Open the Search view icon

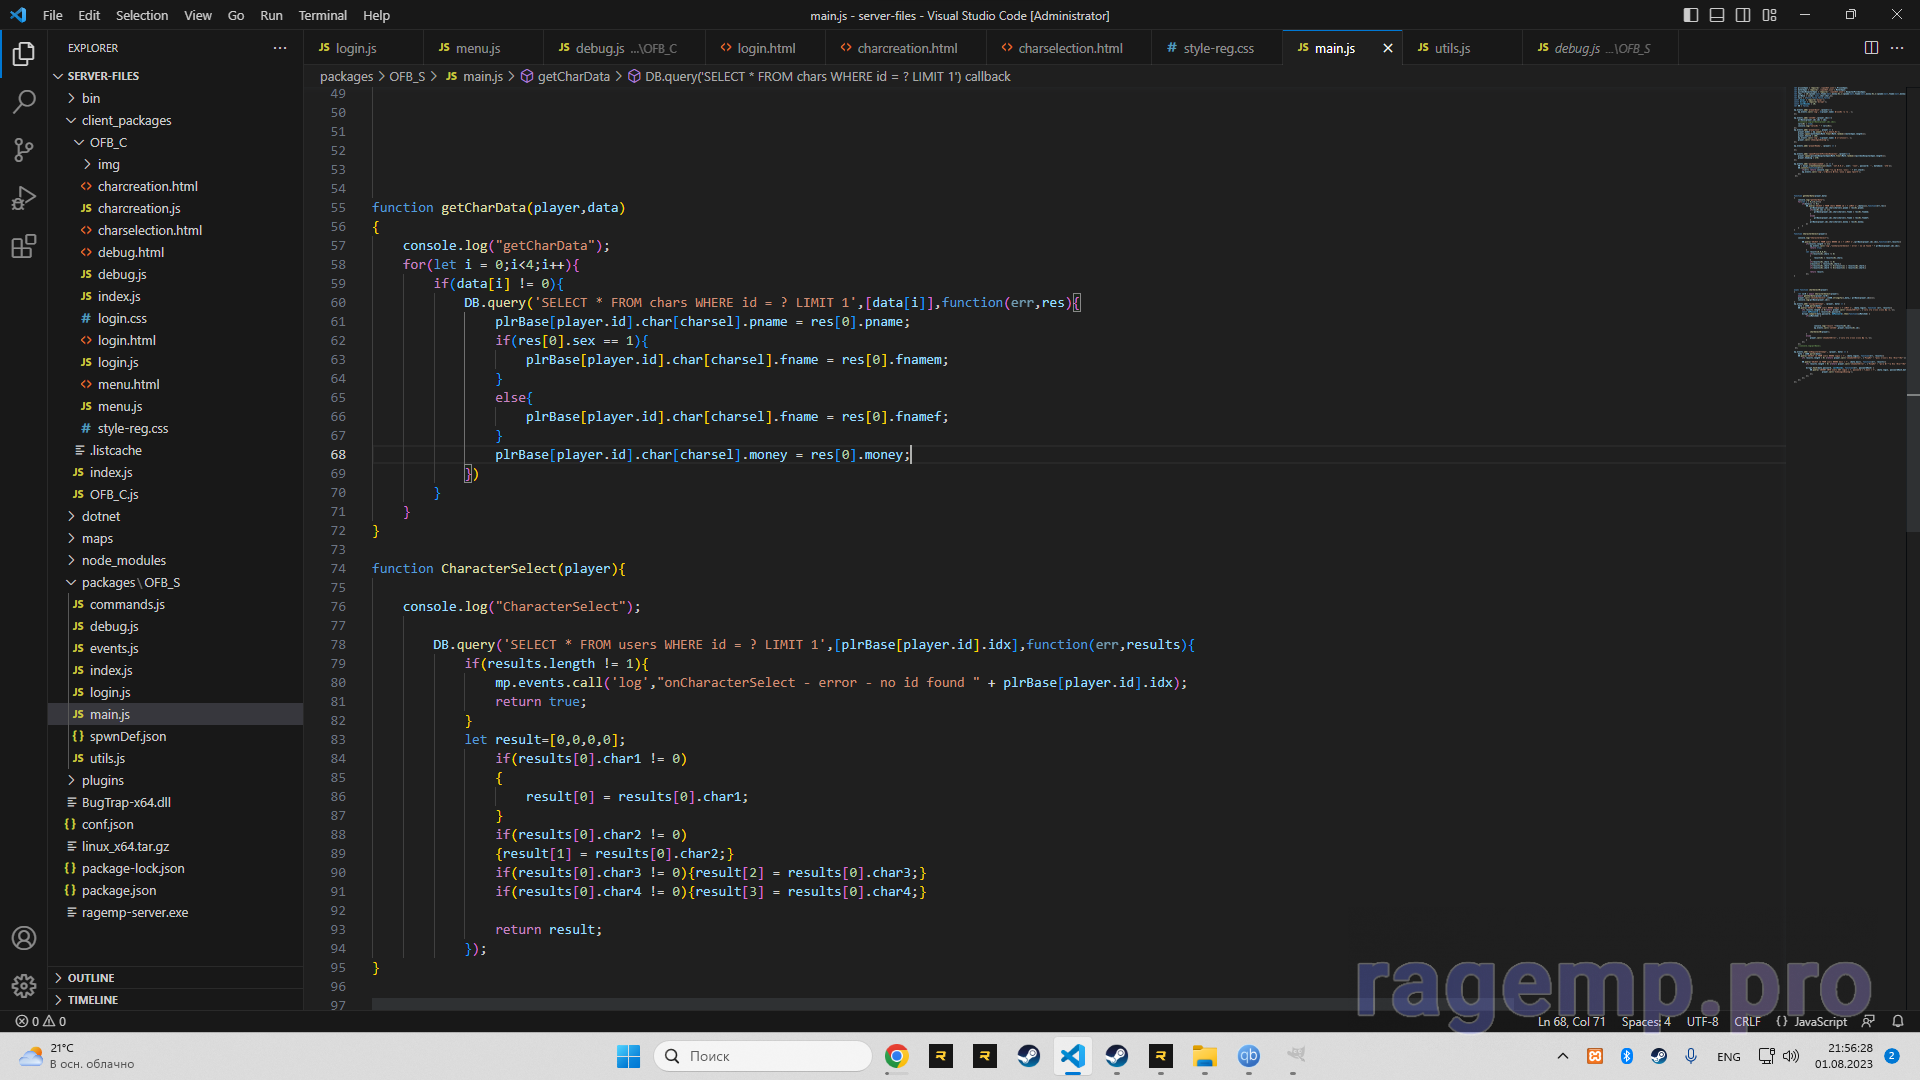coord(24,101)
